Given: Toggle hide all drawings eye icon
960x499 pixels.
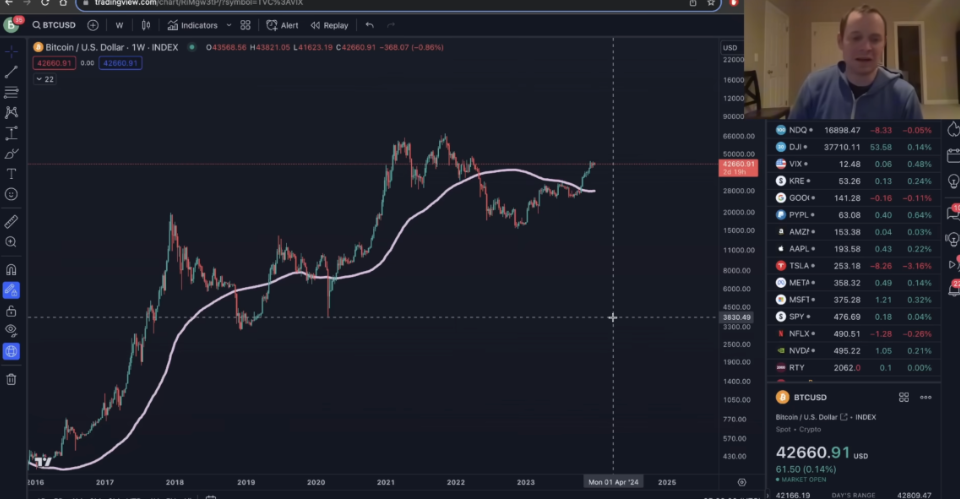Looking at the screenshot, I should coord(11,331).
